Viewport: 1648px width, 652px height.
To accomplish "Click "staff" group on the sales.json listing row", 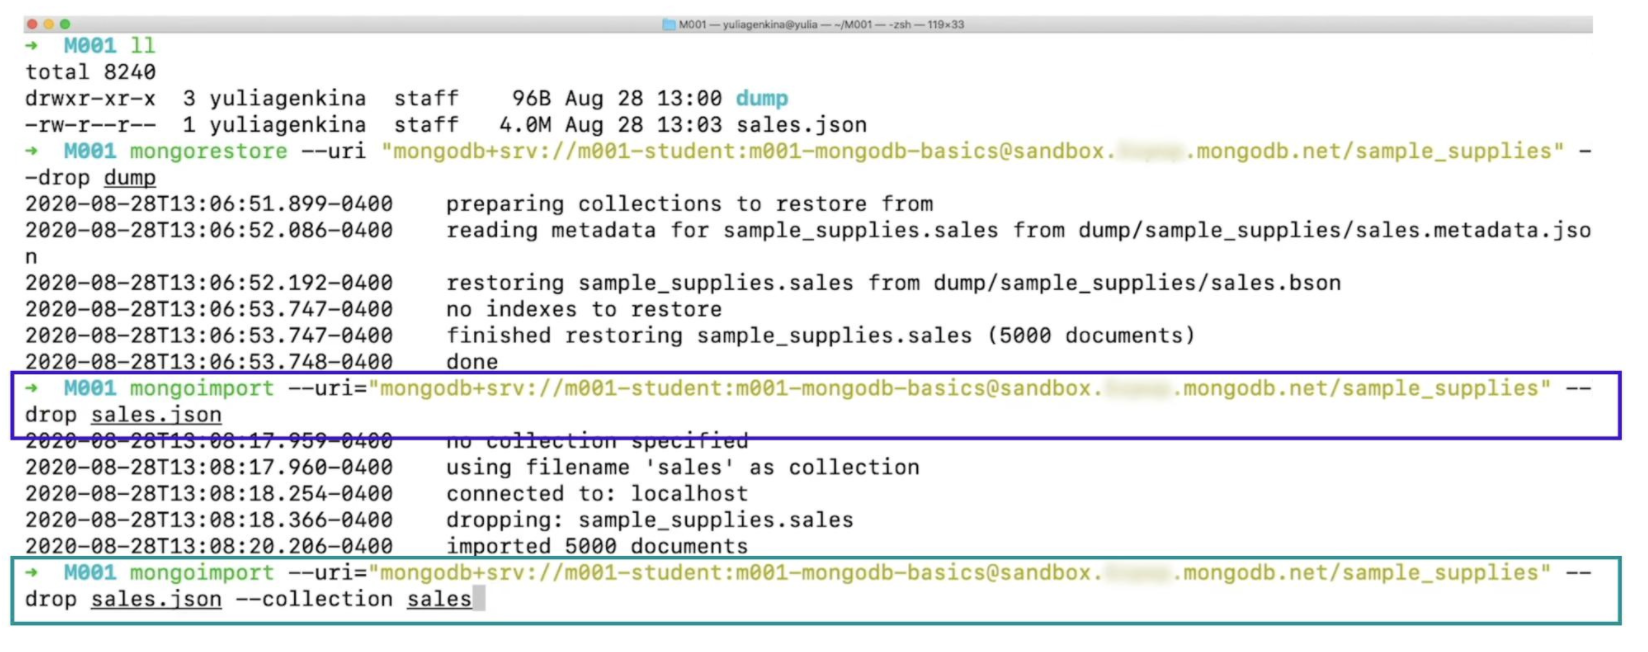I will click(426, 125).
